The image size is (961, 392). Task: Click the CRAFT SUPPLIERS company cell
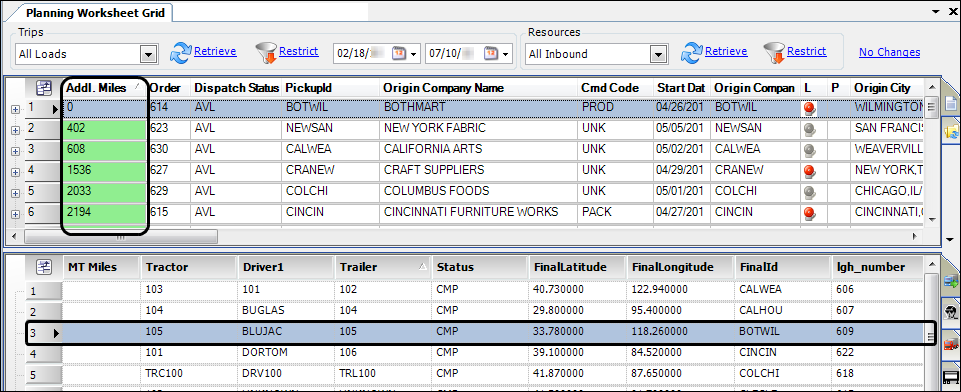tap(479, 171)
